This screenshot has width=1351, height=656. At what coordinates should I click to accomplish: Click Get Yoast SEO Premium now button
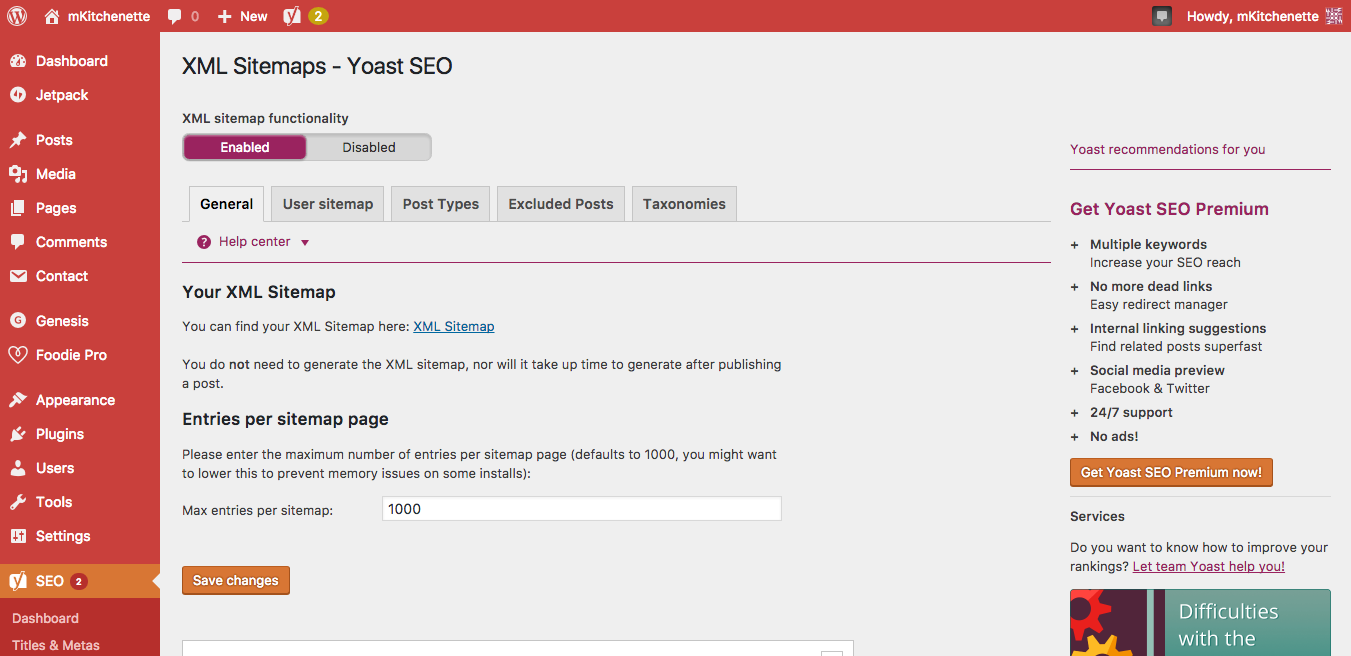coord(1170,472)
